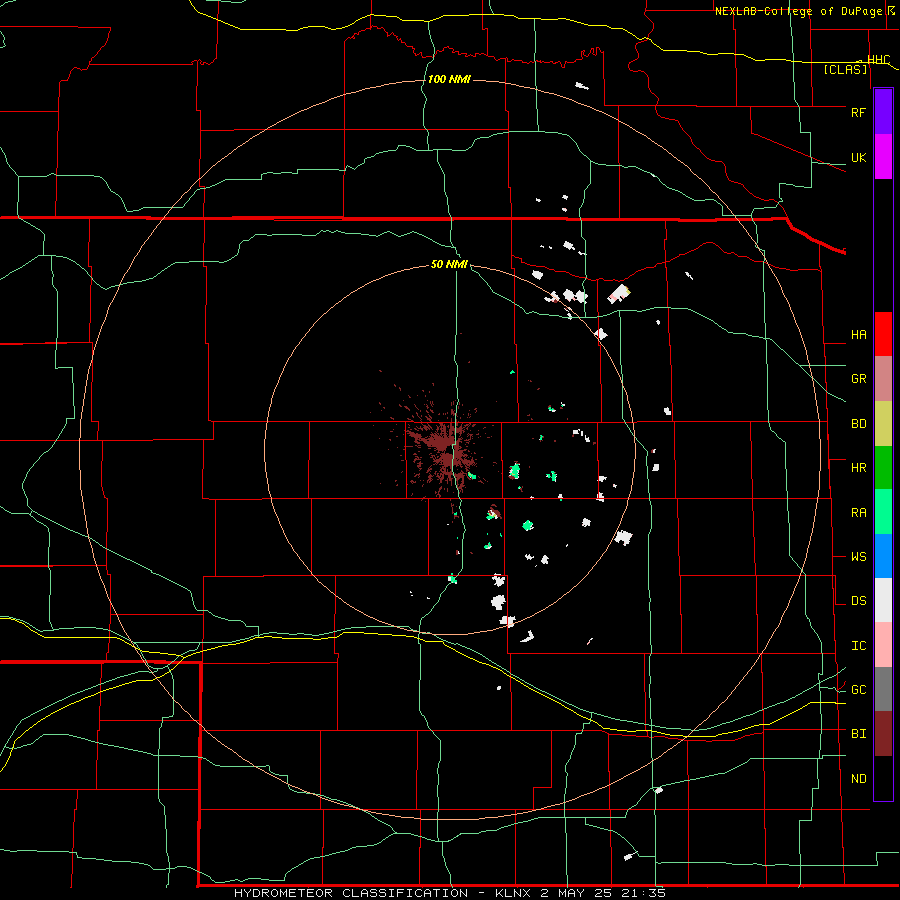Click the HHC product code text
900x900 pixels.
878,59
